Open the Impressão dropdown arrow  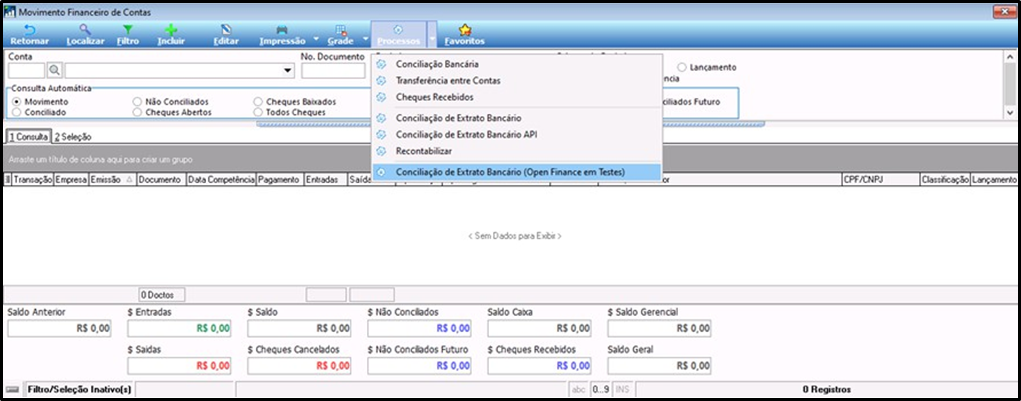[x=316, y=38]
